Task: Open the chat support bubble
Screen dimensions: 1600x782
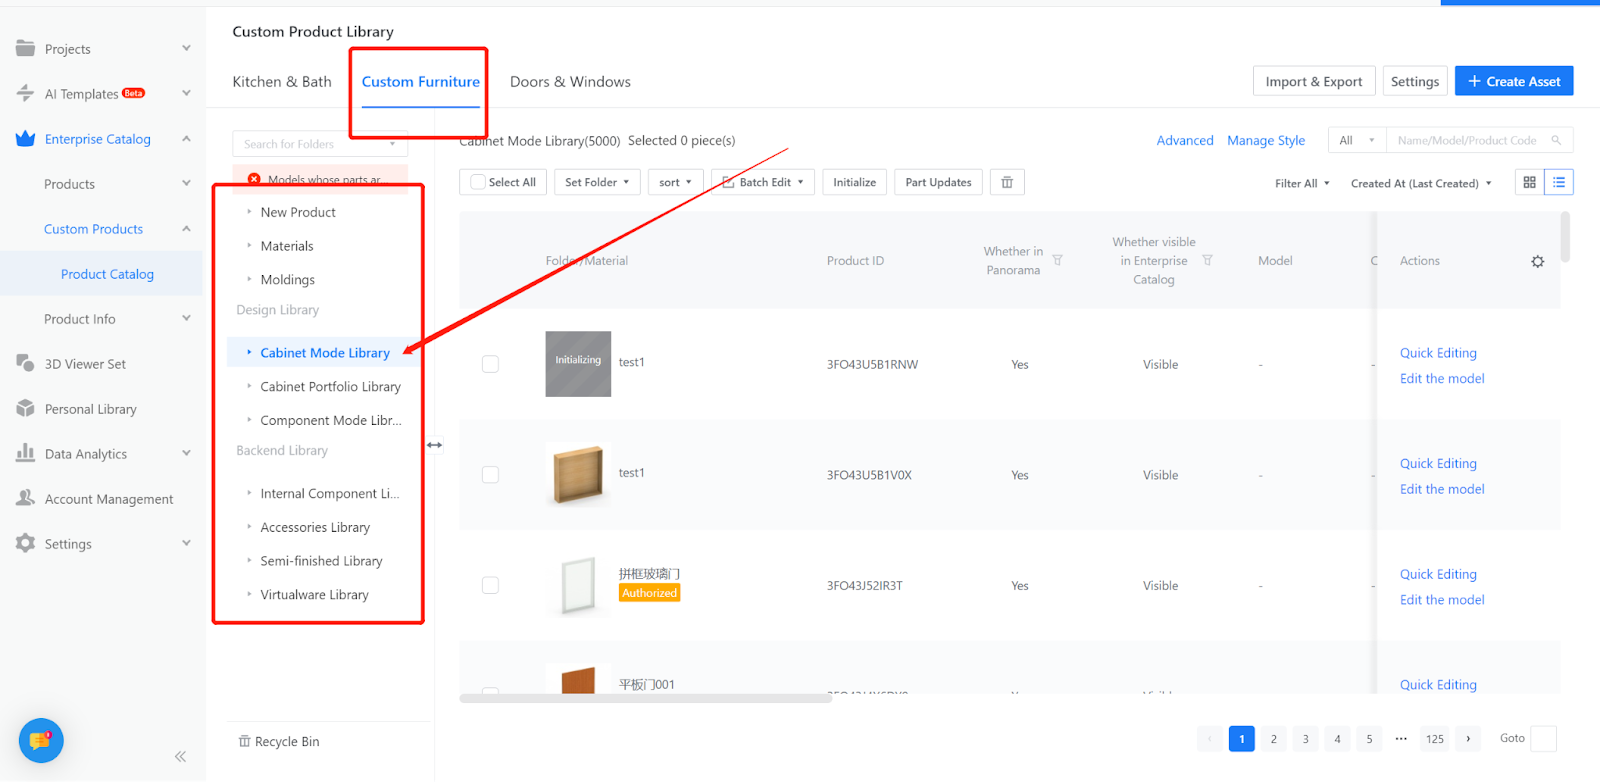Action: point(41,741)
